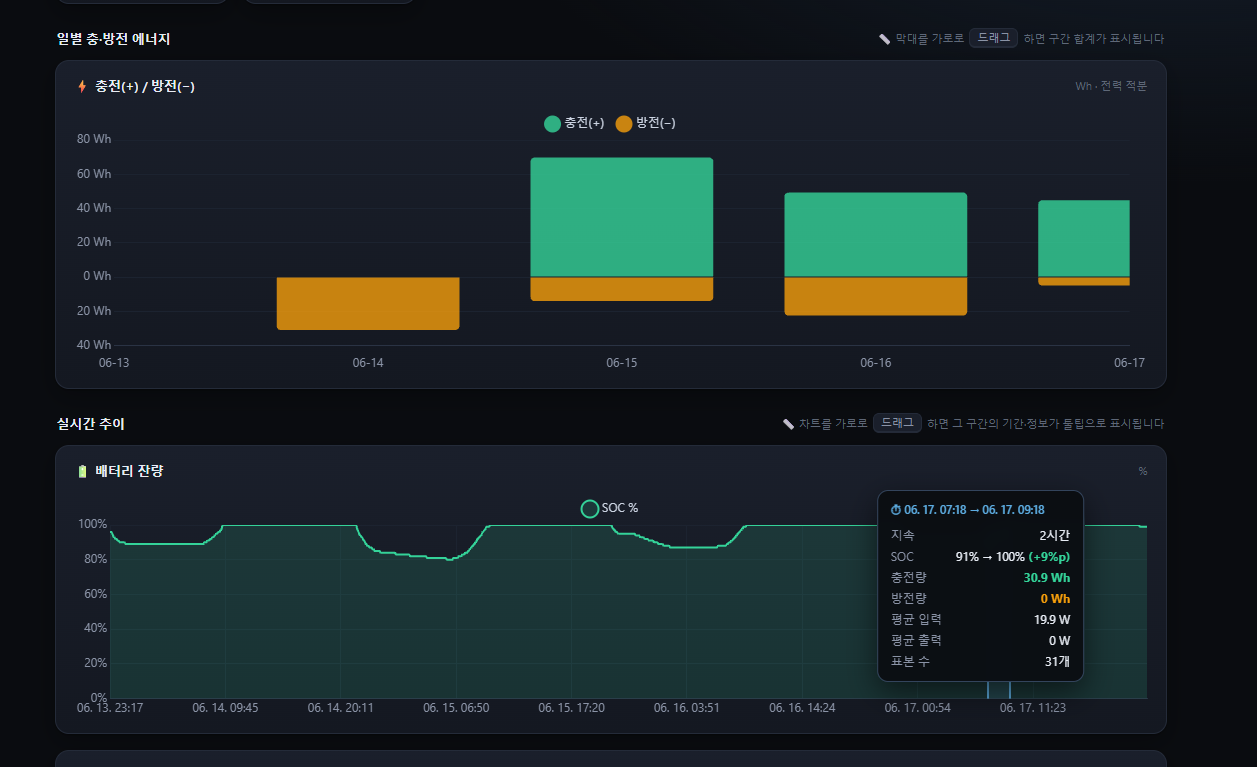The image size is (1257, 767).
Task: Click the 06. 16. 03:51 time label
Action: 687,708
